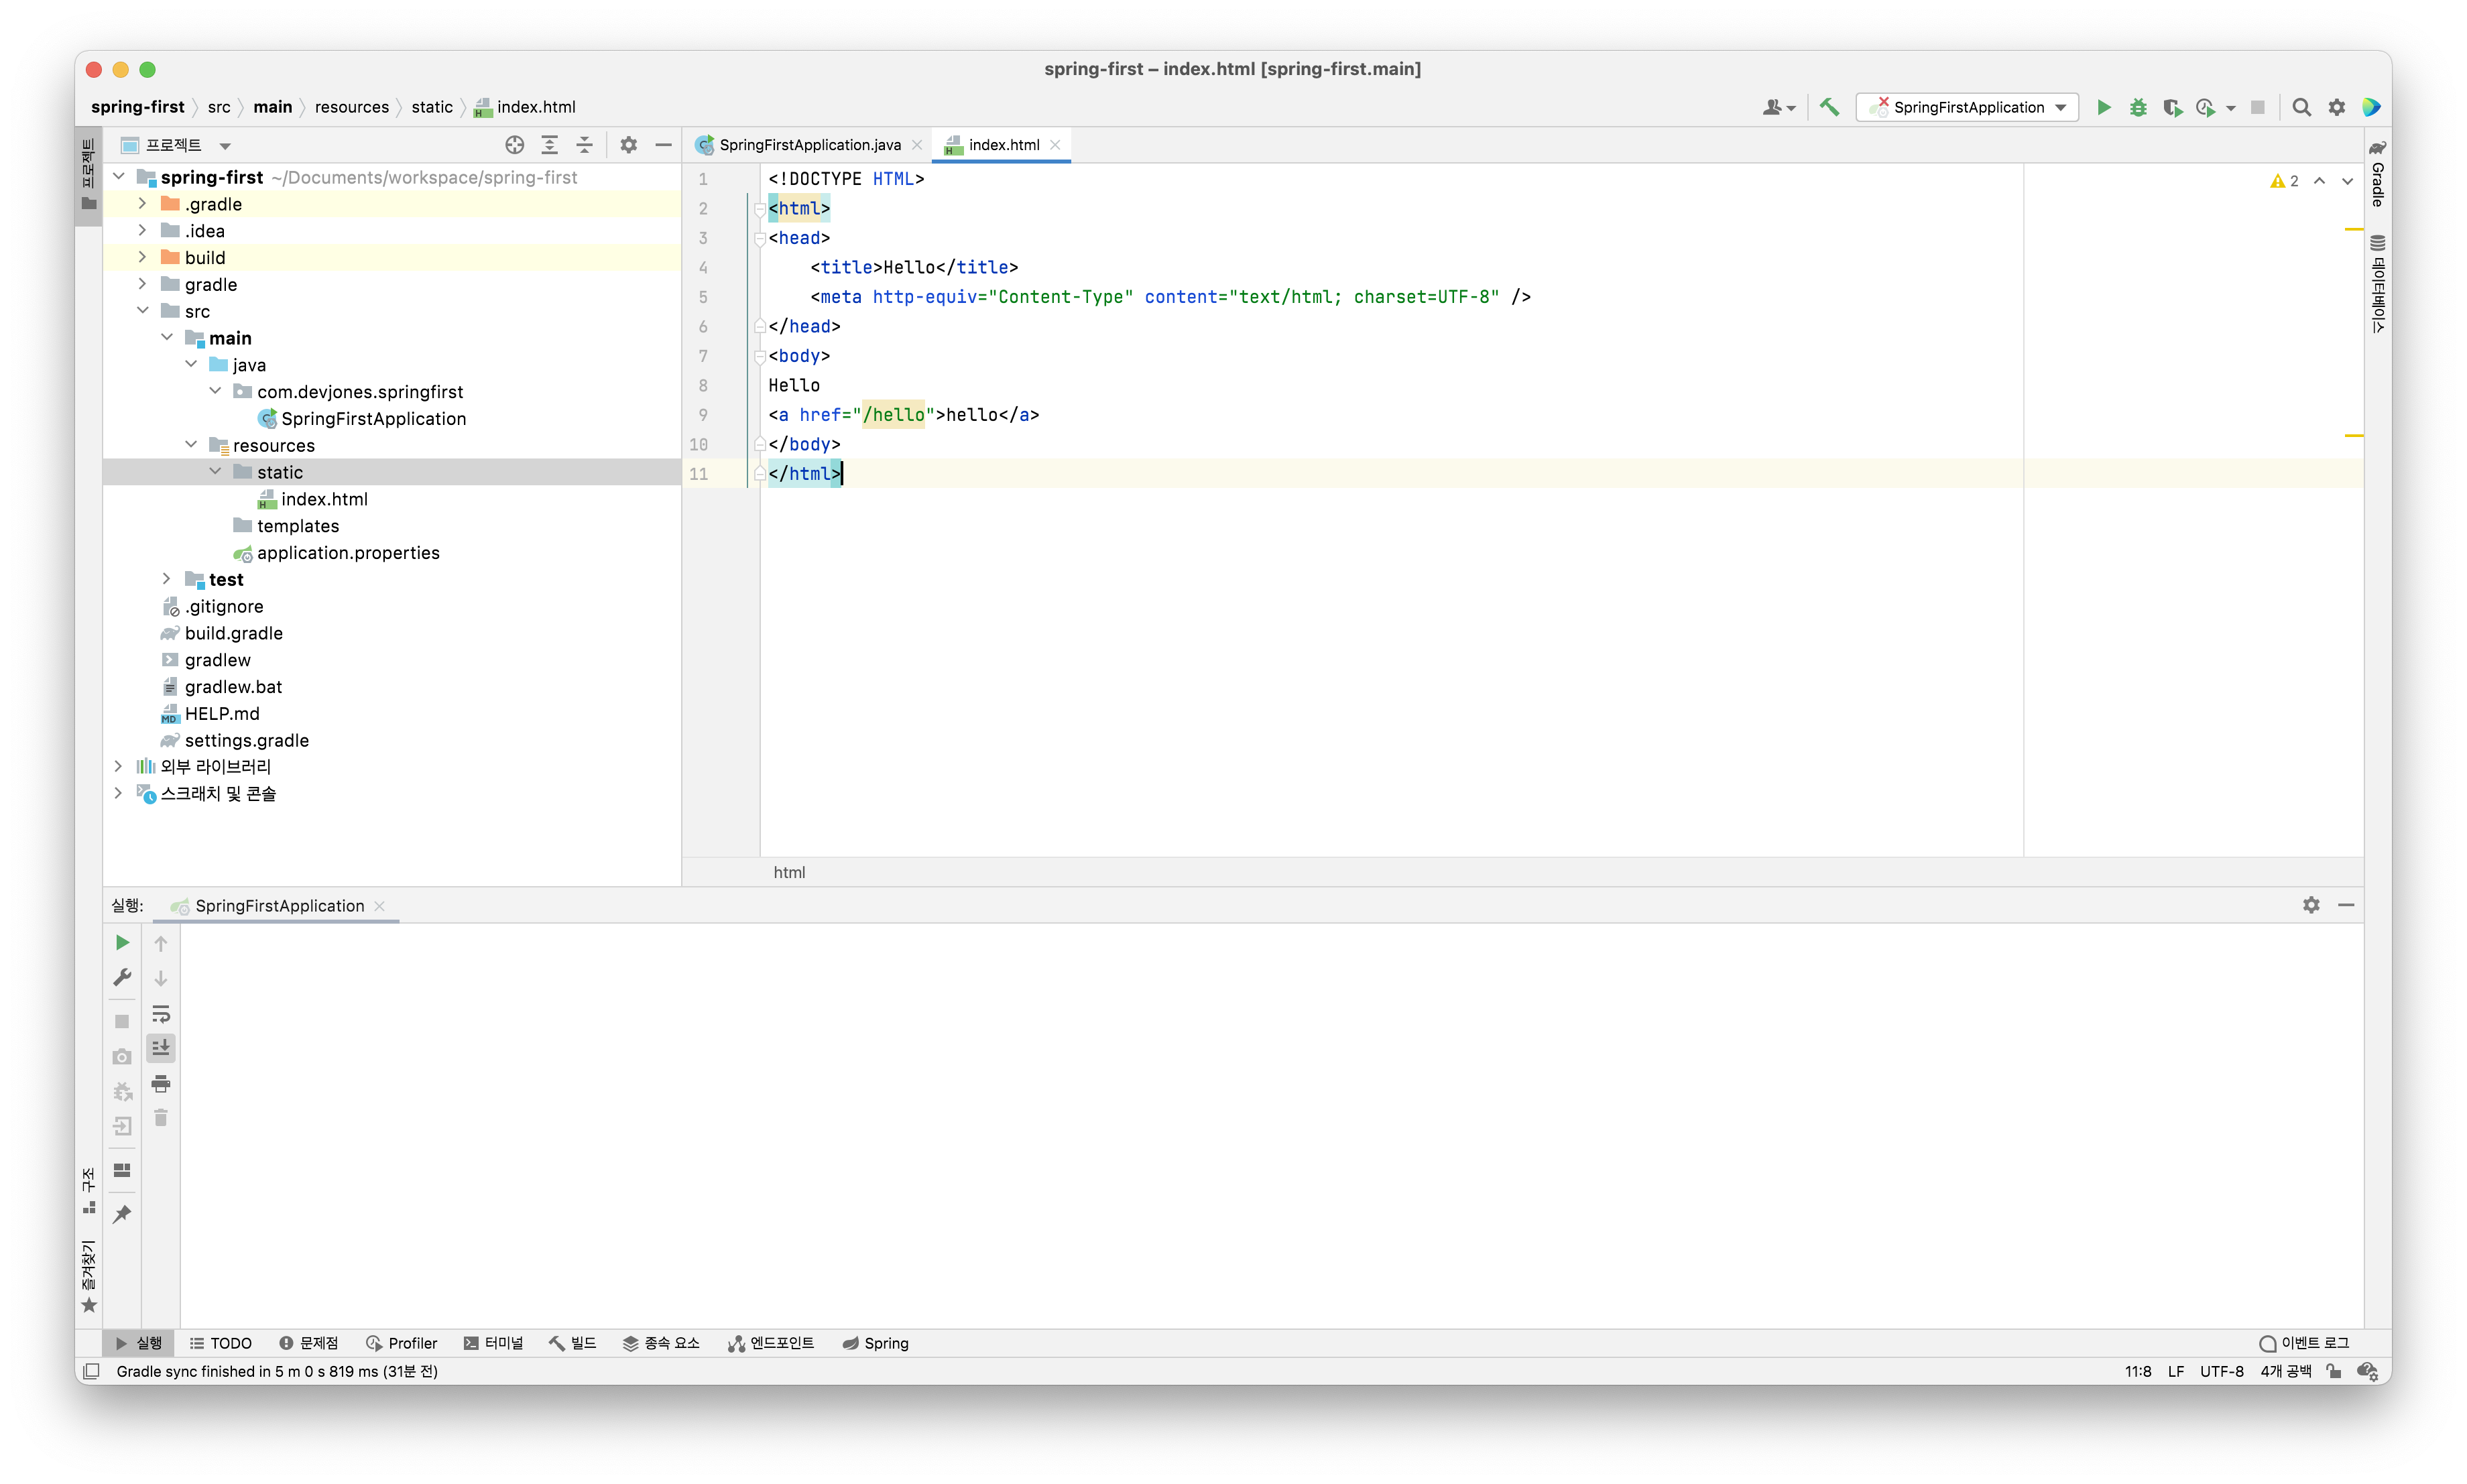This screenshot has width=2467, height=1484.
Task: Click the Debug bug icon
Action: pos(2138,107)
